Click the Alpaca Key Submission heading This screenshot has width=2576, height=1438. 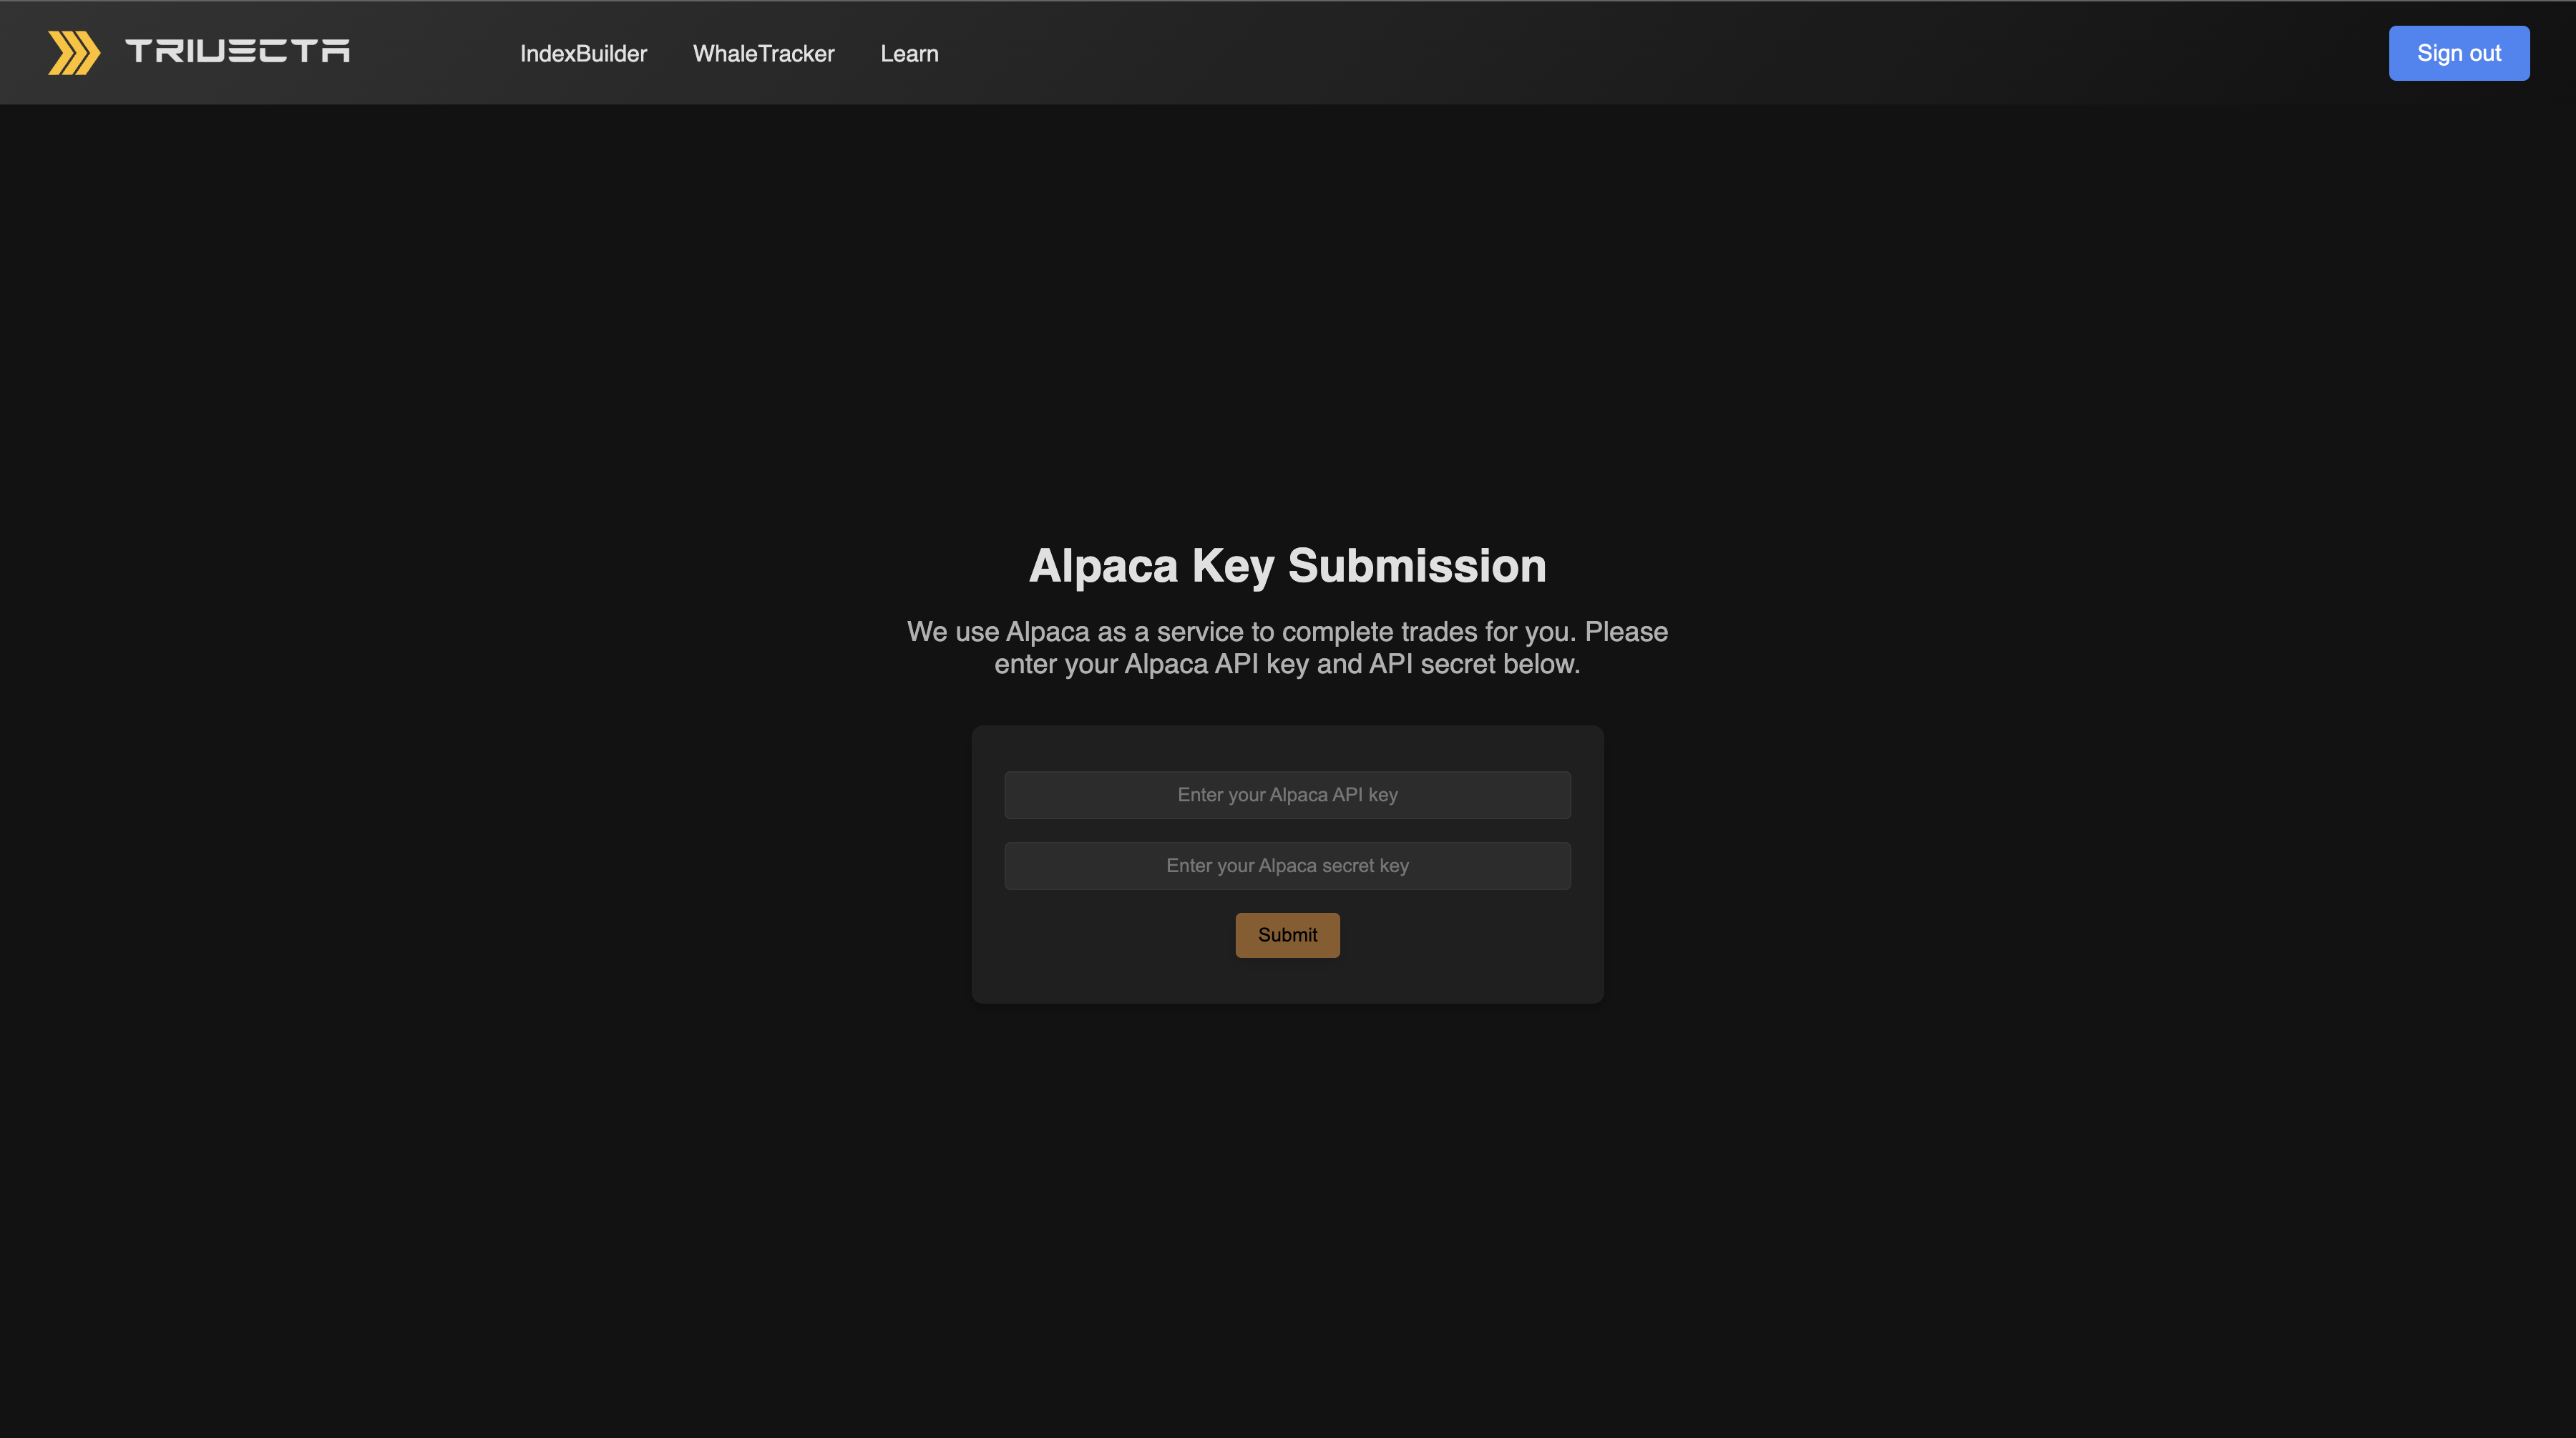pyautogui.click(x=1287, y=566)
